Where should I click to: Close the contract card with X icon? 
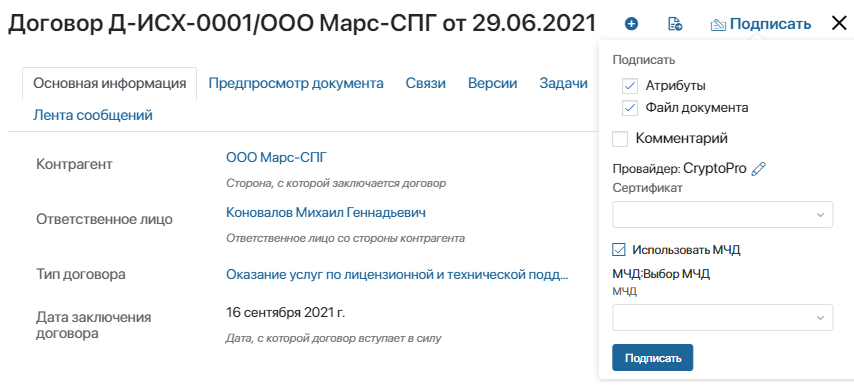[839, 23]
